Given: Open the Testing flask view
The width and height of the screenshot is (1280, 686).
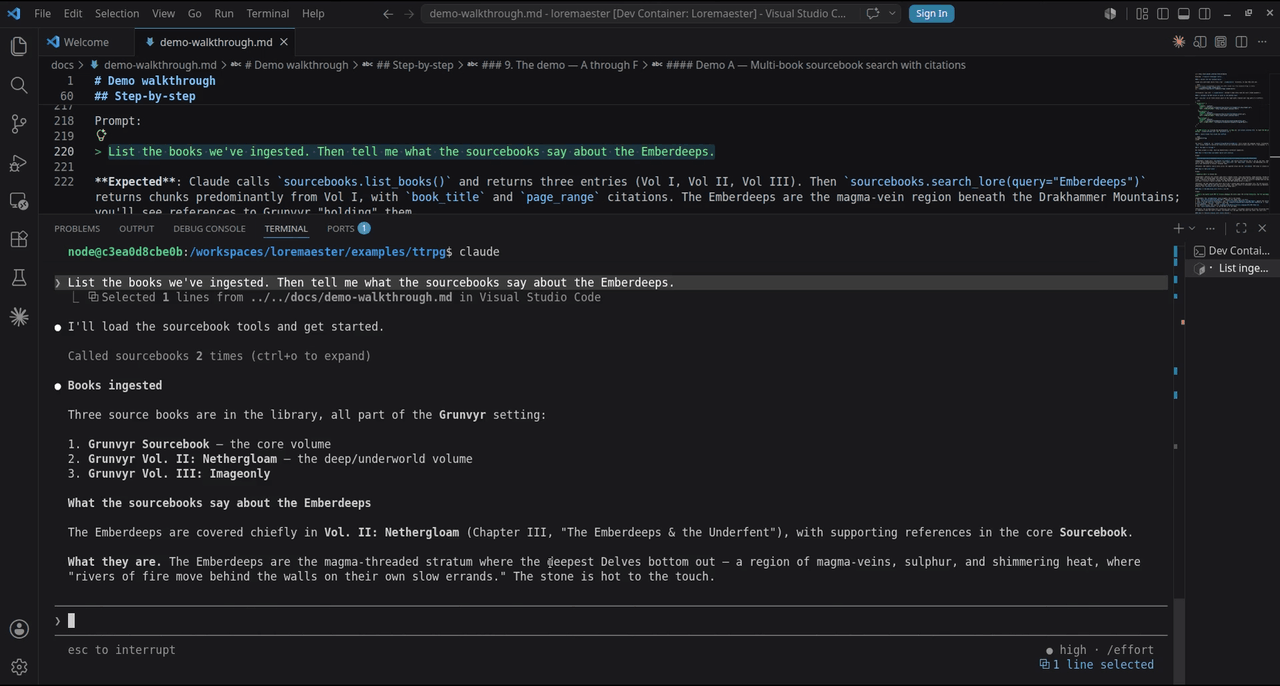Looking at the screenshot, I should (x=18, y=278).
